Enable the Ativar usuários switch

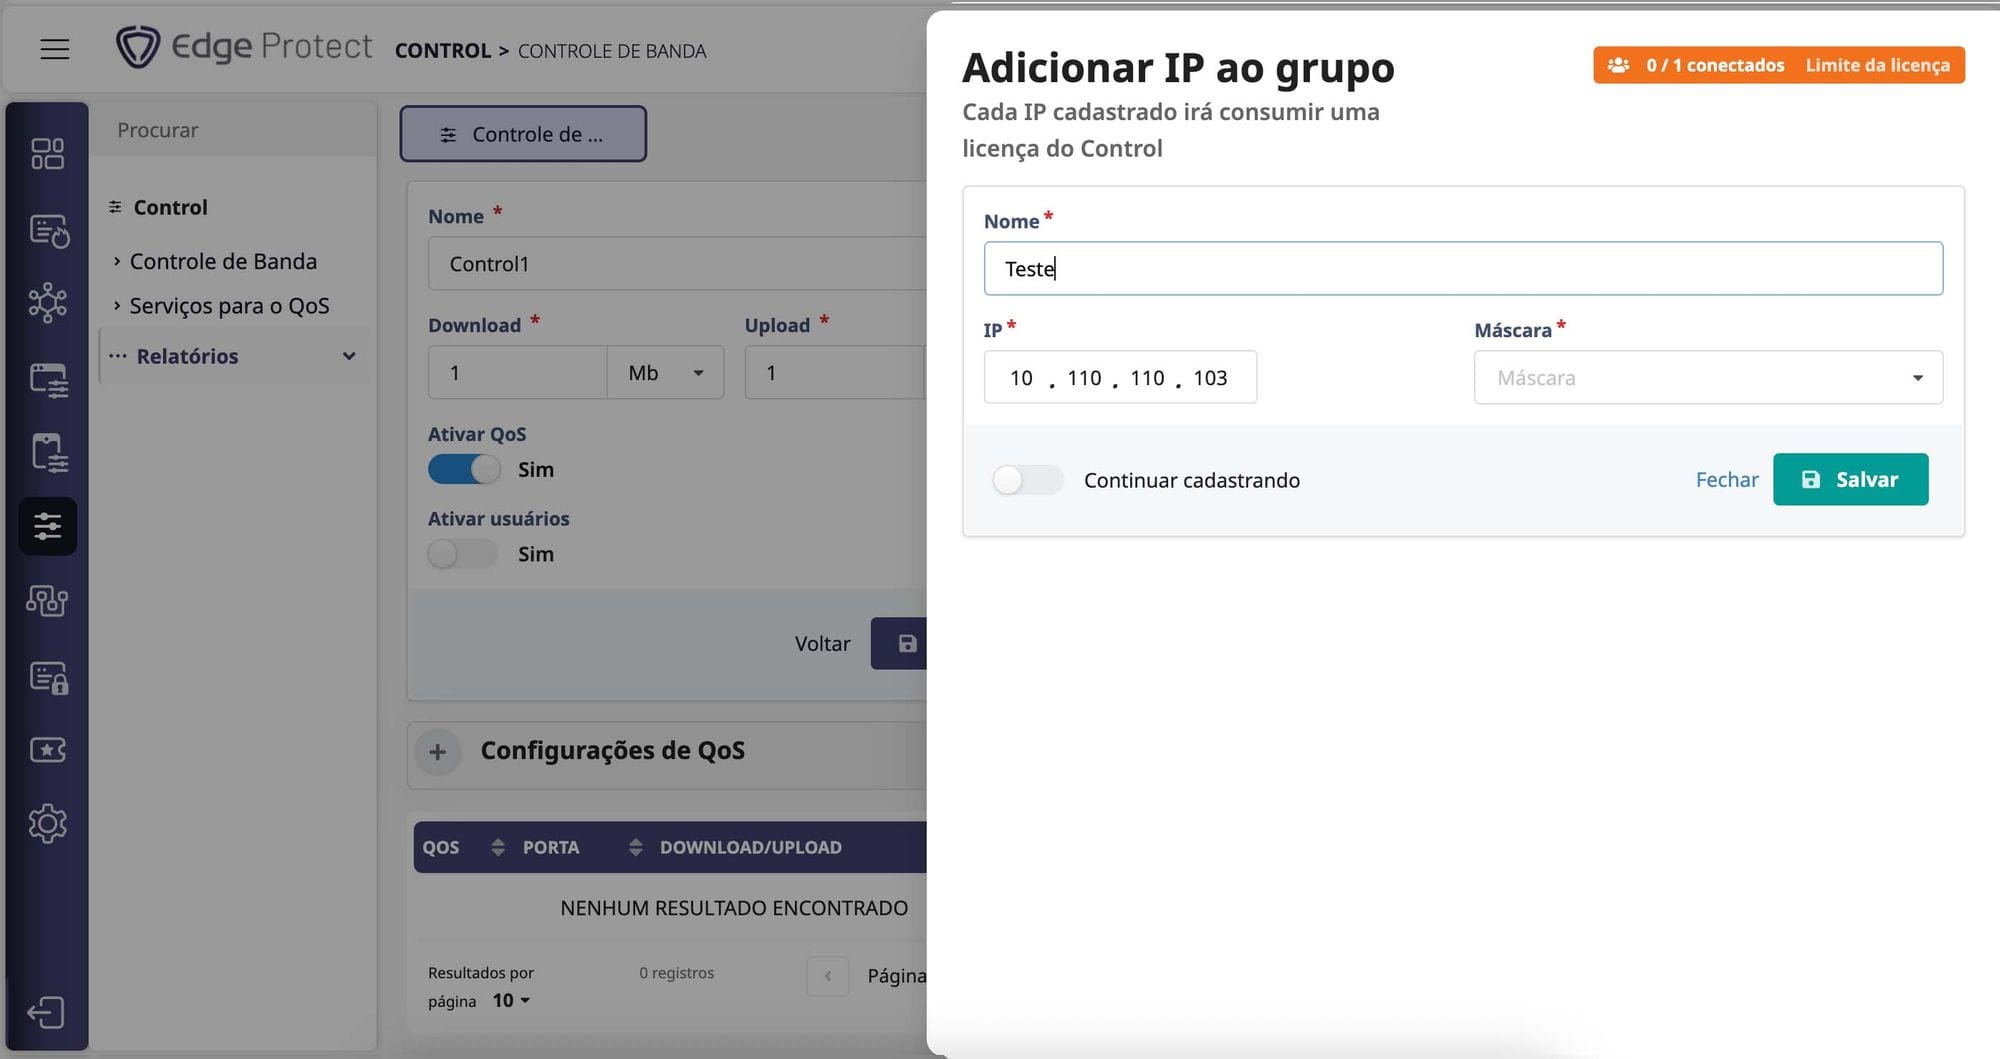(x=462, y=554)
